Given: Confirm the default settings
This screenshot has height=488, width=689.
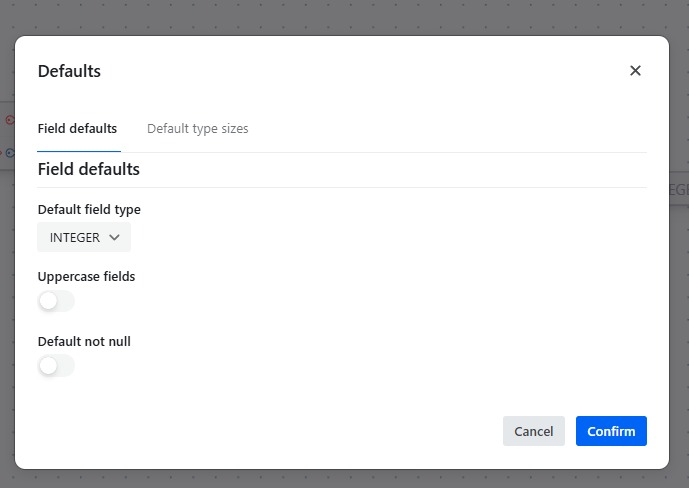Looking at the screenshot, I should pyautogui.click(x=611, y=431).
